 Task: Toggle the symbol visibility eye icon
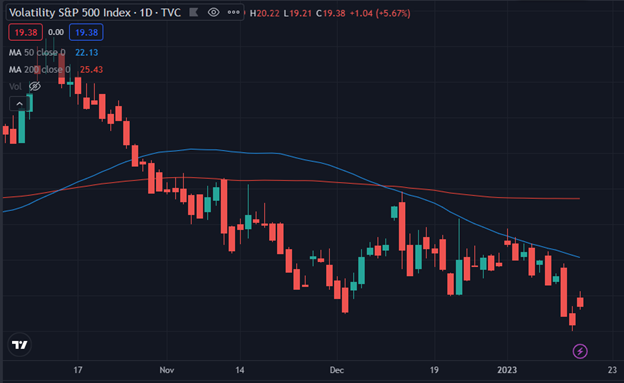click(x=213, y=13)
